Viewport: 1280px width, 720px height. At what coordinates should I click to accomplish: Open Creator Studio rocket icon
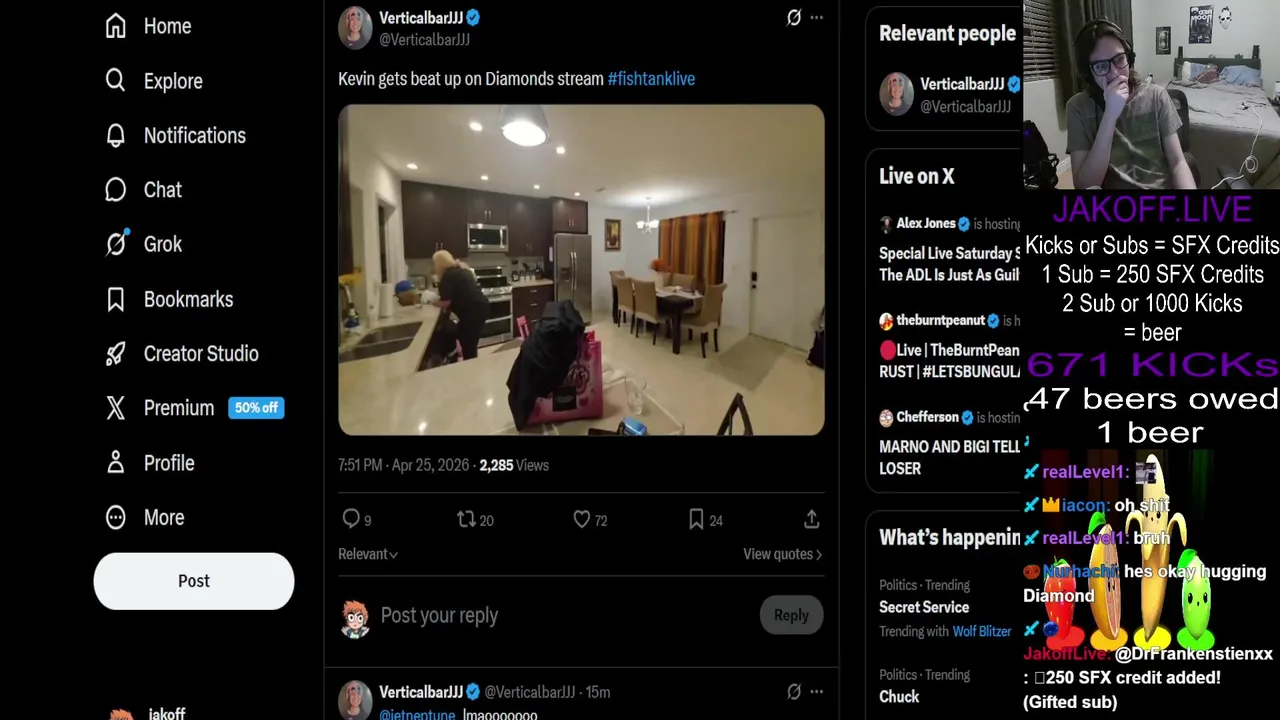pyautogui.click(x=116, y=354)
